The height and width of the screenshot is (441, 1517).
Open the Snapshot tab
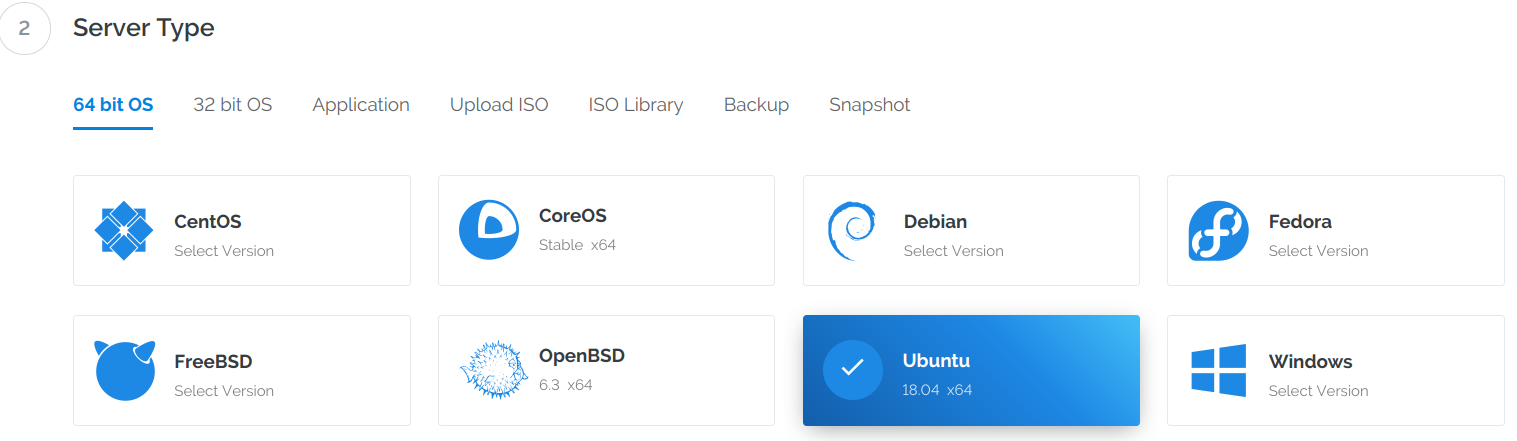[870, 105]
